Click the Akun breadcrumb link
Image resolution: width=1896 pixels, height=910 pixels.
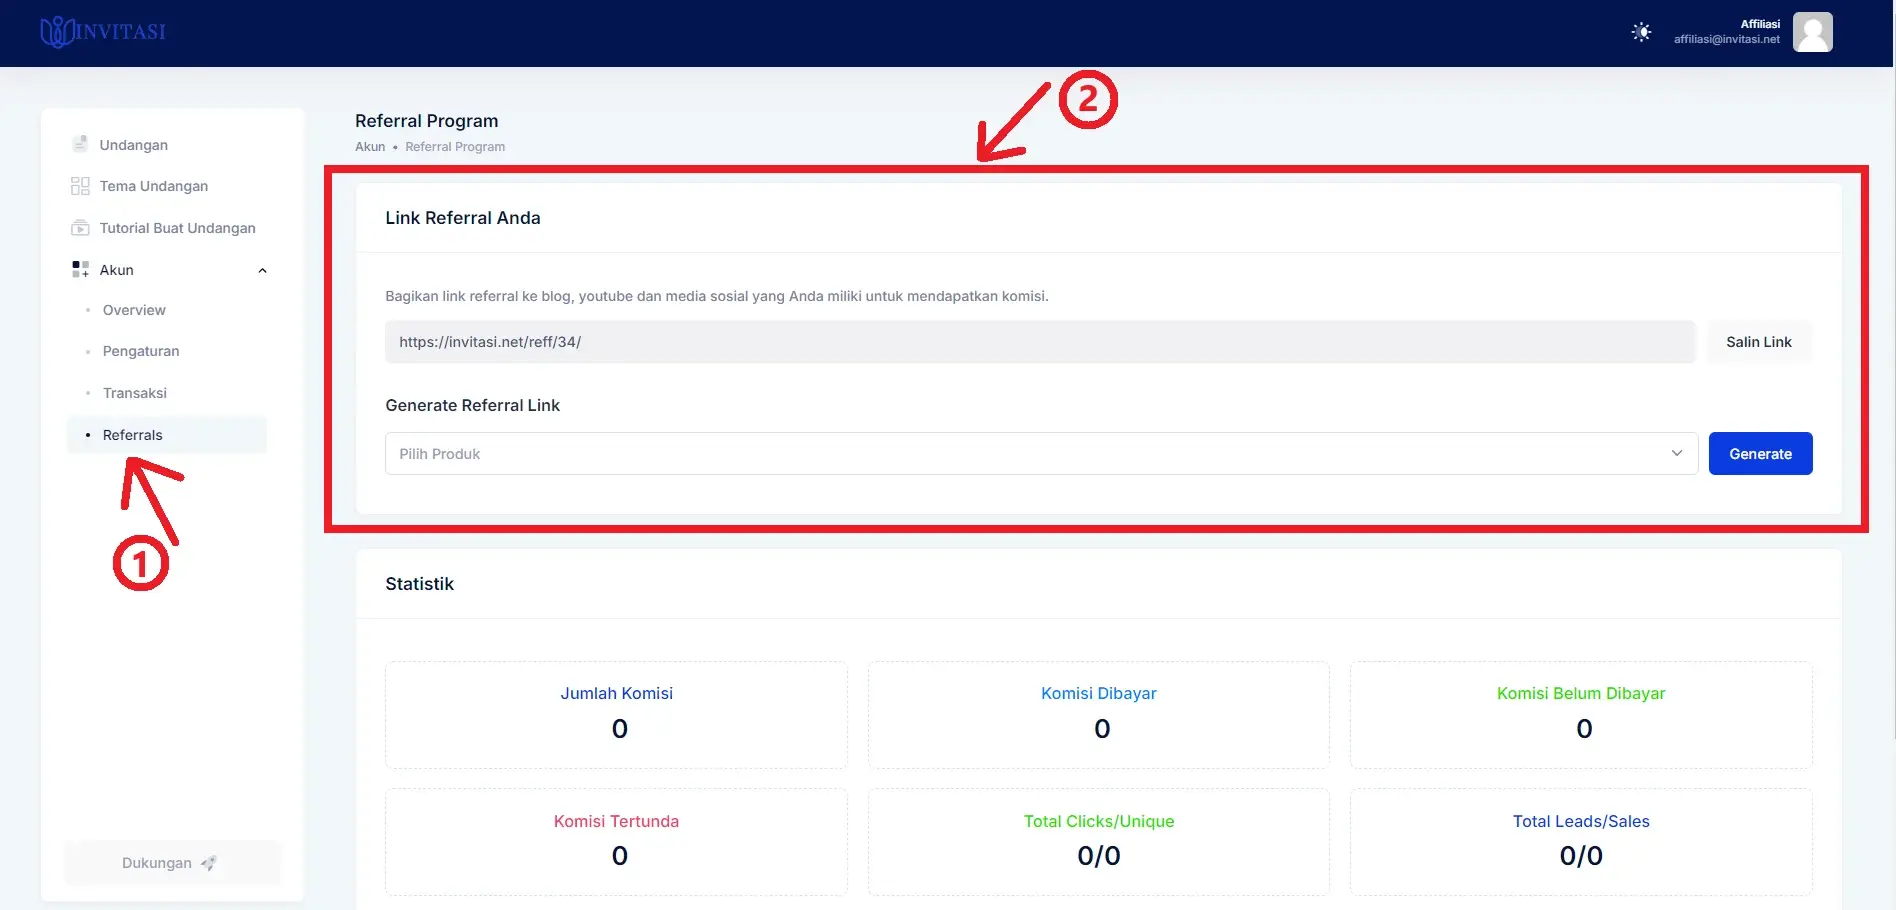[x=370, y=147]
